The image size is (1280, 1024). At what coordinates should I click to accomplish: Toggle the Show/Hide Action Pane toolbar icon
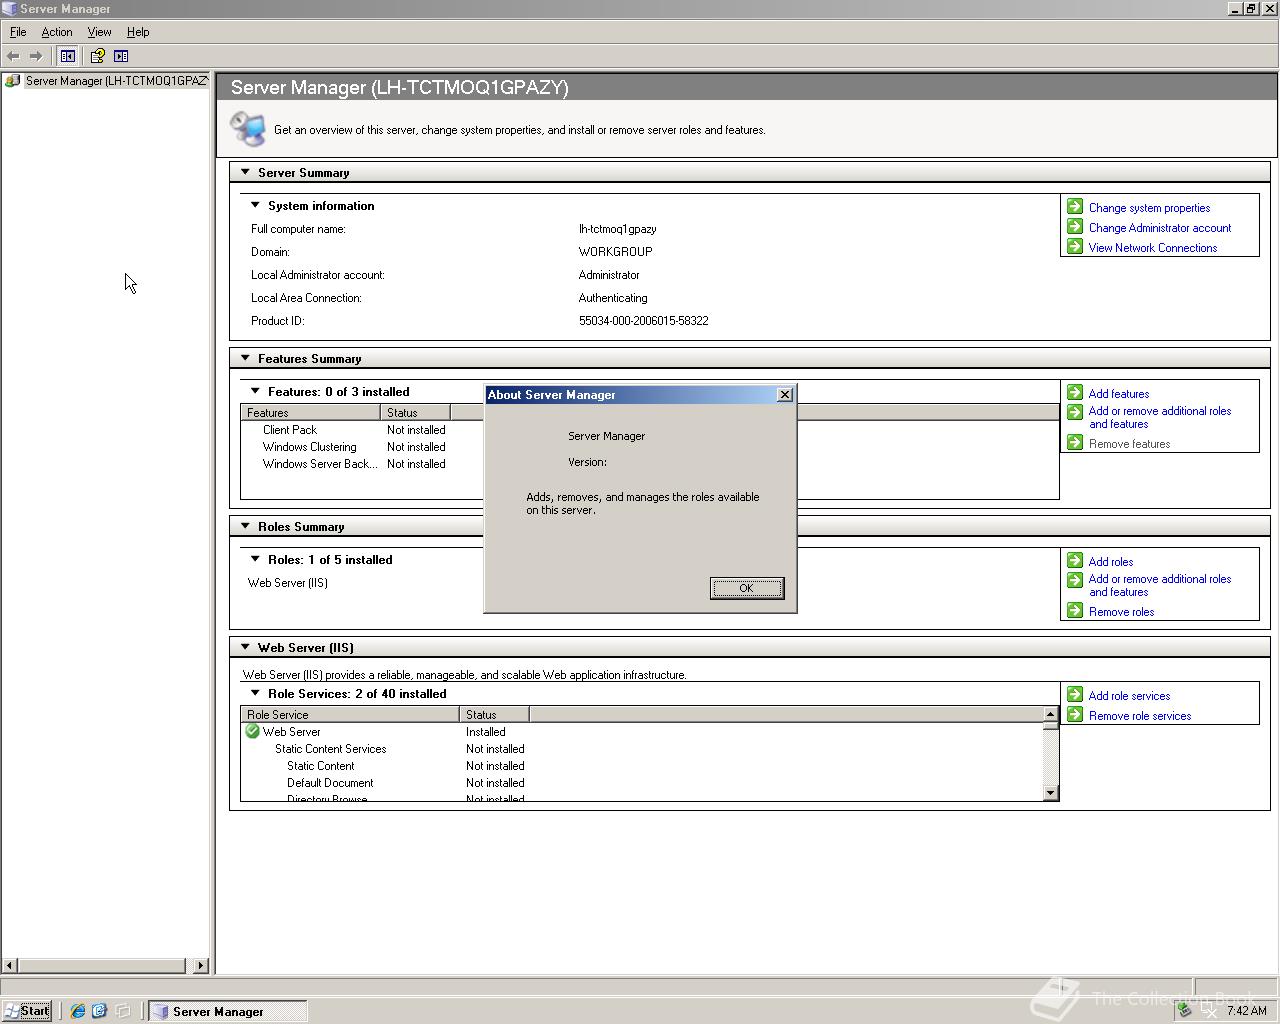click(121, 56)
